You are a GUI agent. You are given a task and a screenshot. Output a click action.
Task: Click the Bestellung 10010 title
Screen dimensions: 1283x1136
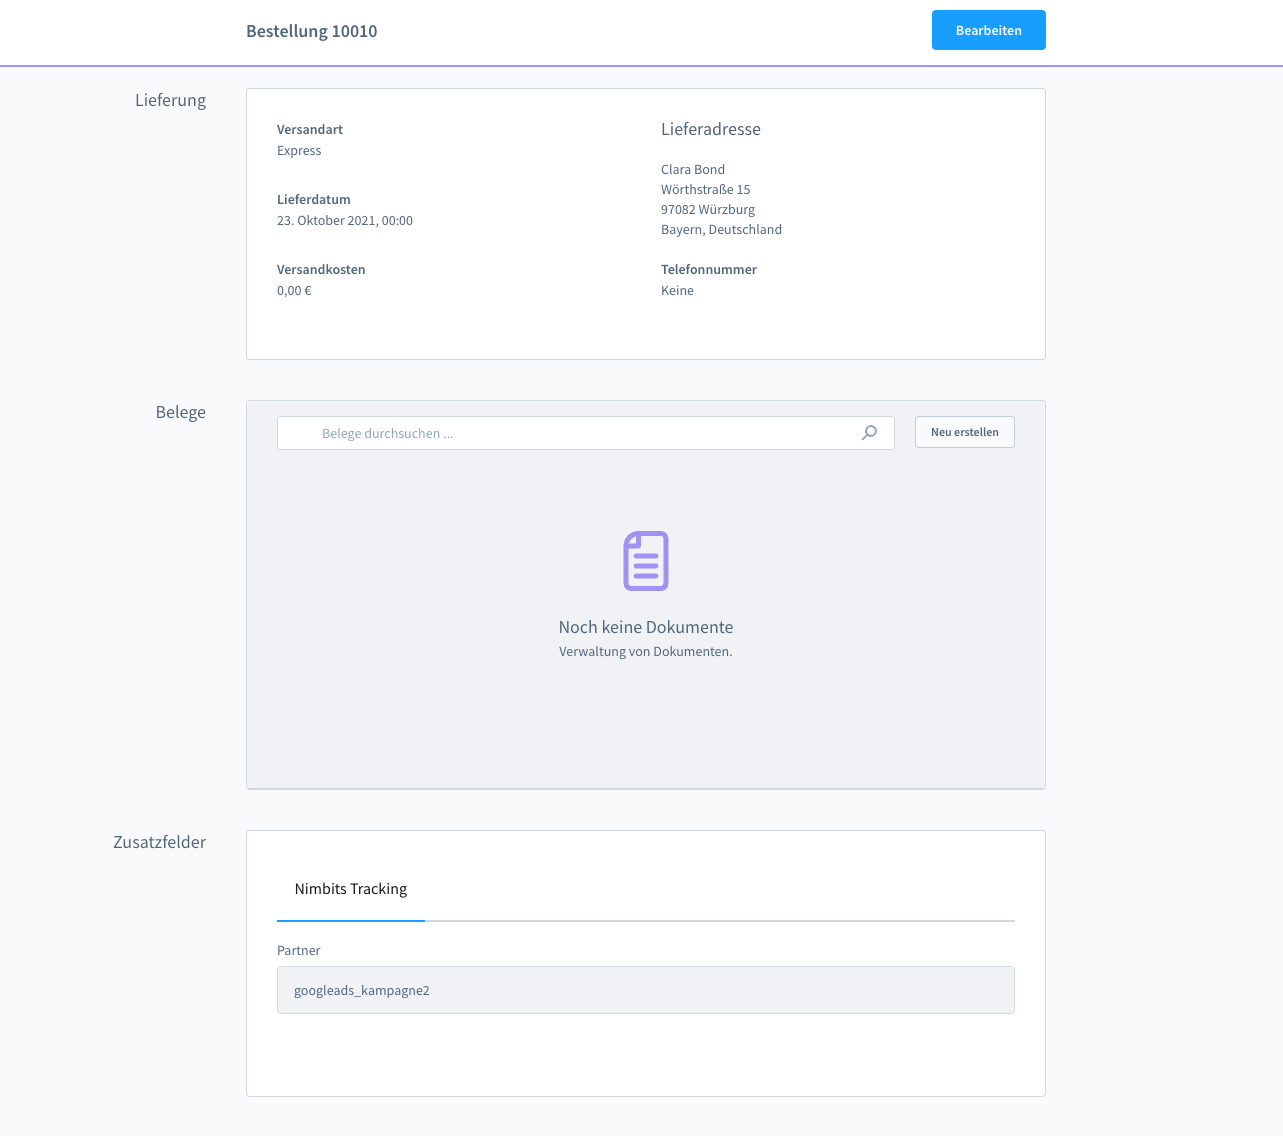[312, 31]
